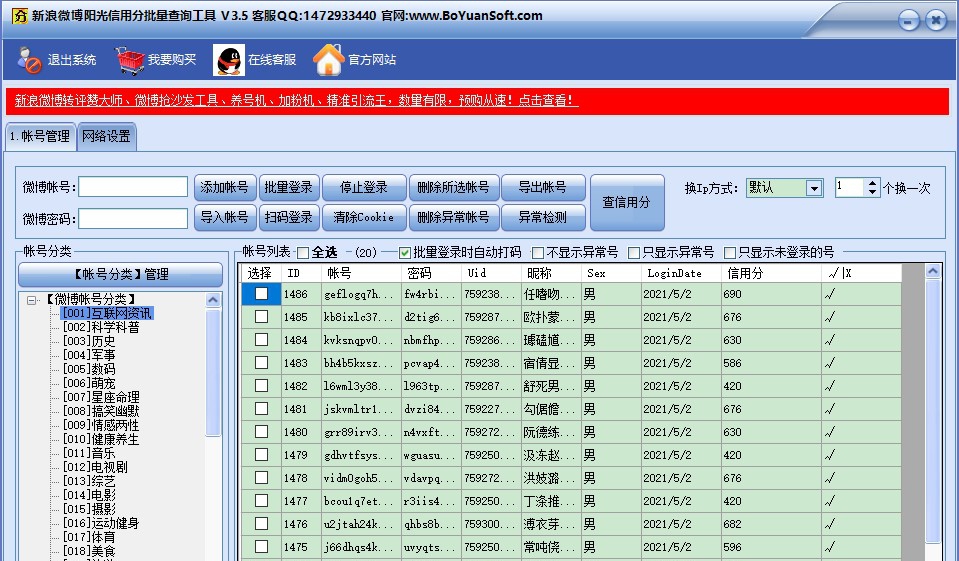Select category [005]数码
Screen dimensions: 959x561
[x=89, y=369]
